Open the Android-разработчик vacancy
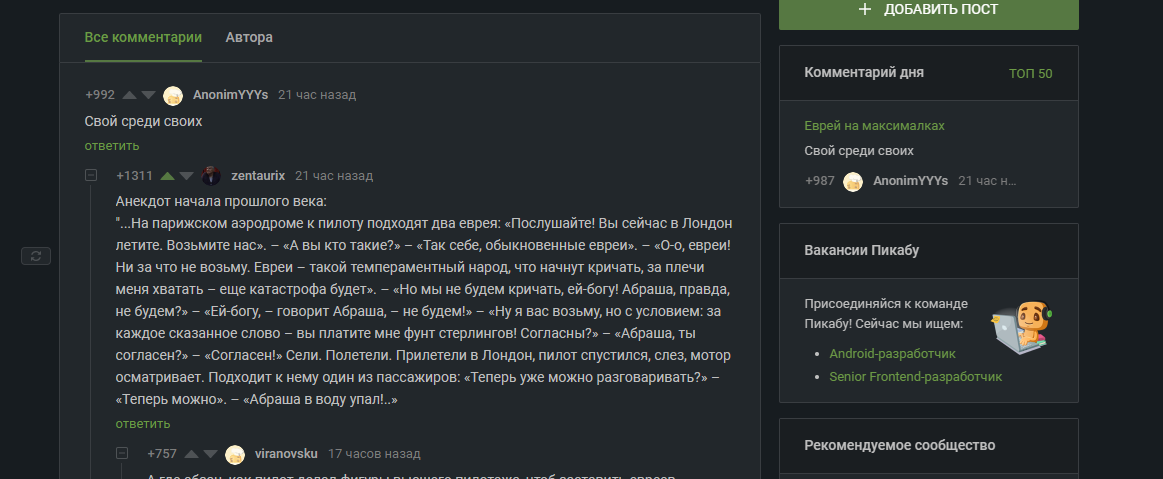Image resolution: width=1163 pixels, height=479 pixels. tap(892, 354)
